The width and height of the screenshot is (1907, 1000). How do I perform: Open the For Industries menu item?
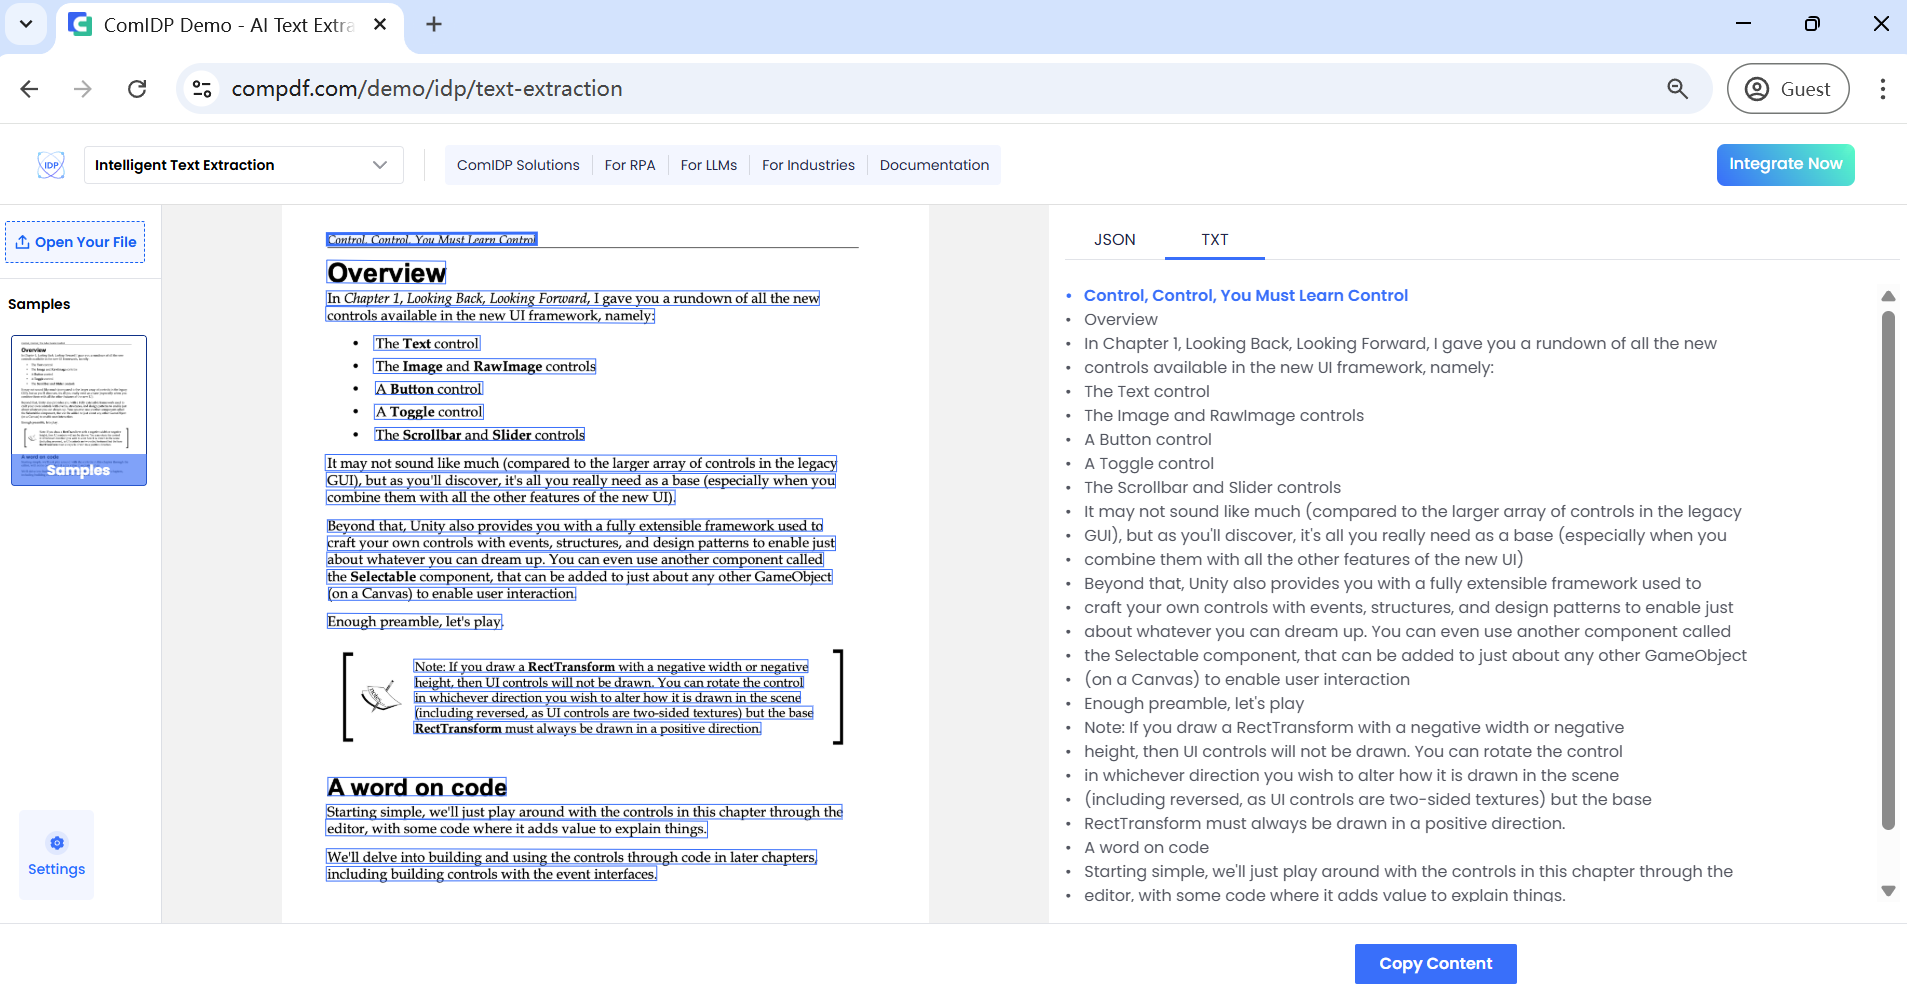(808, 165)
